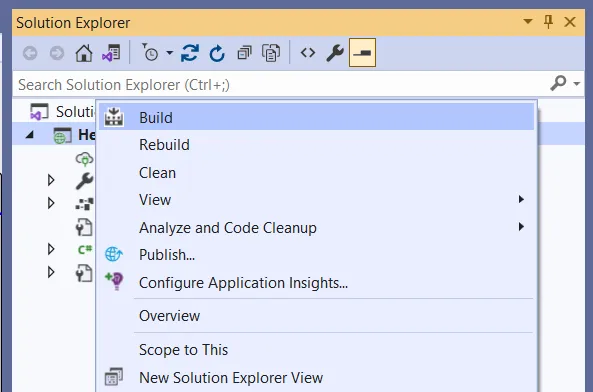Click the Solution Explorer title bar
593x392 pixels.
coord(298,22)
